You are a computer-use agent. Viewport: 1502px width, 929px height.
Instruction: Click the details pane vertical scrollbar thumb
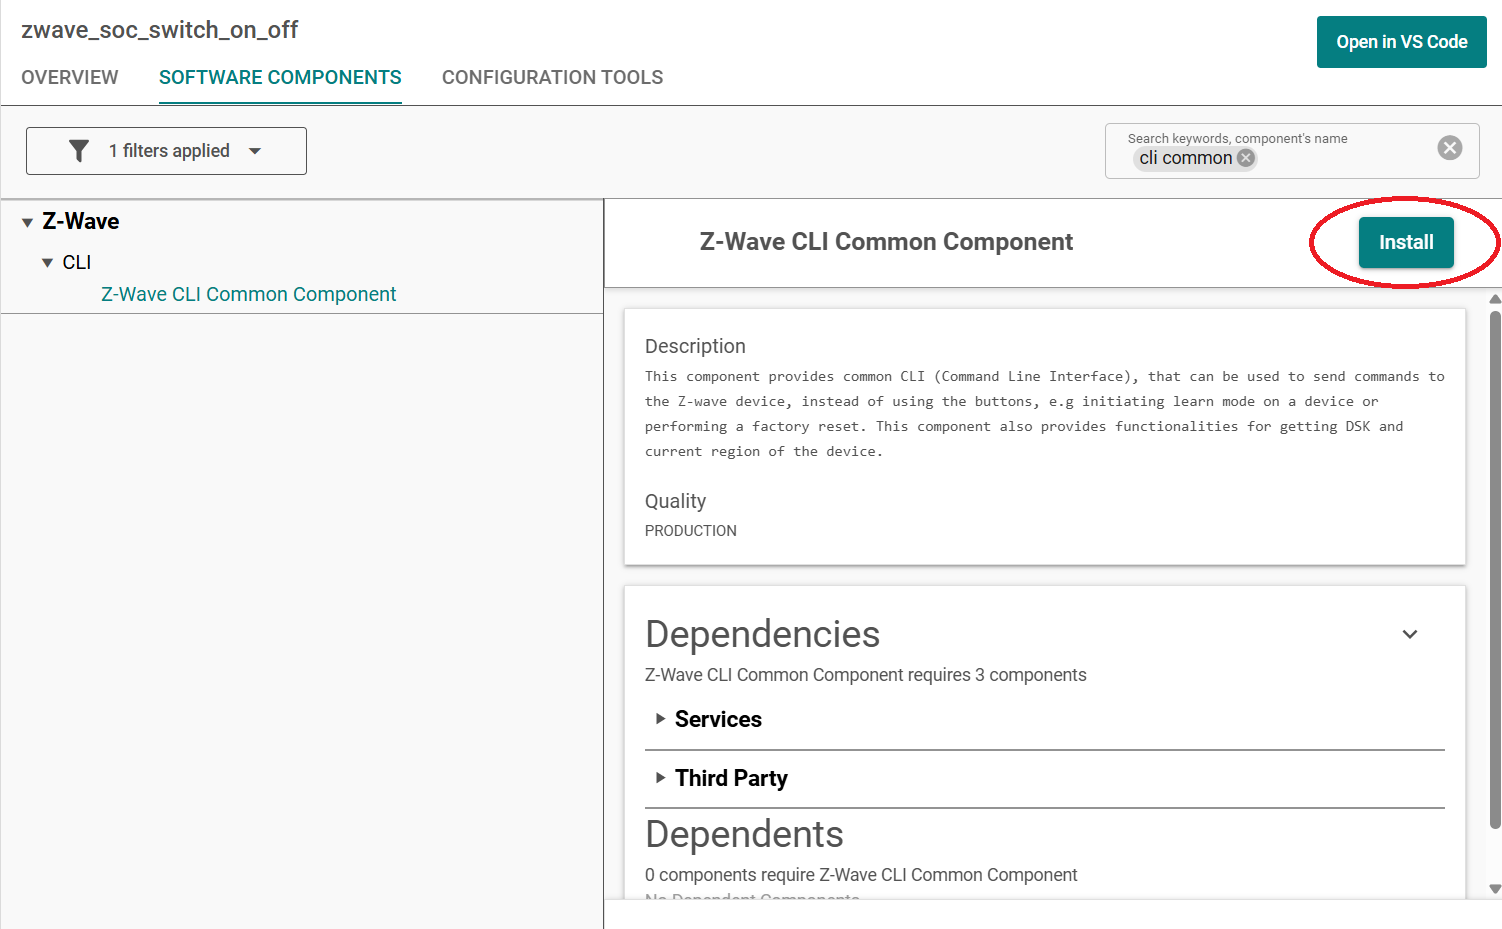1495,570
